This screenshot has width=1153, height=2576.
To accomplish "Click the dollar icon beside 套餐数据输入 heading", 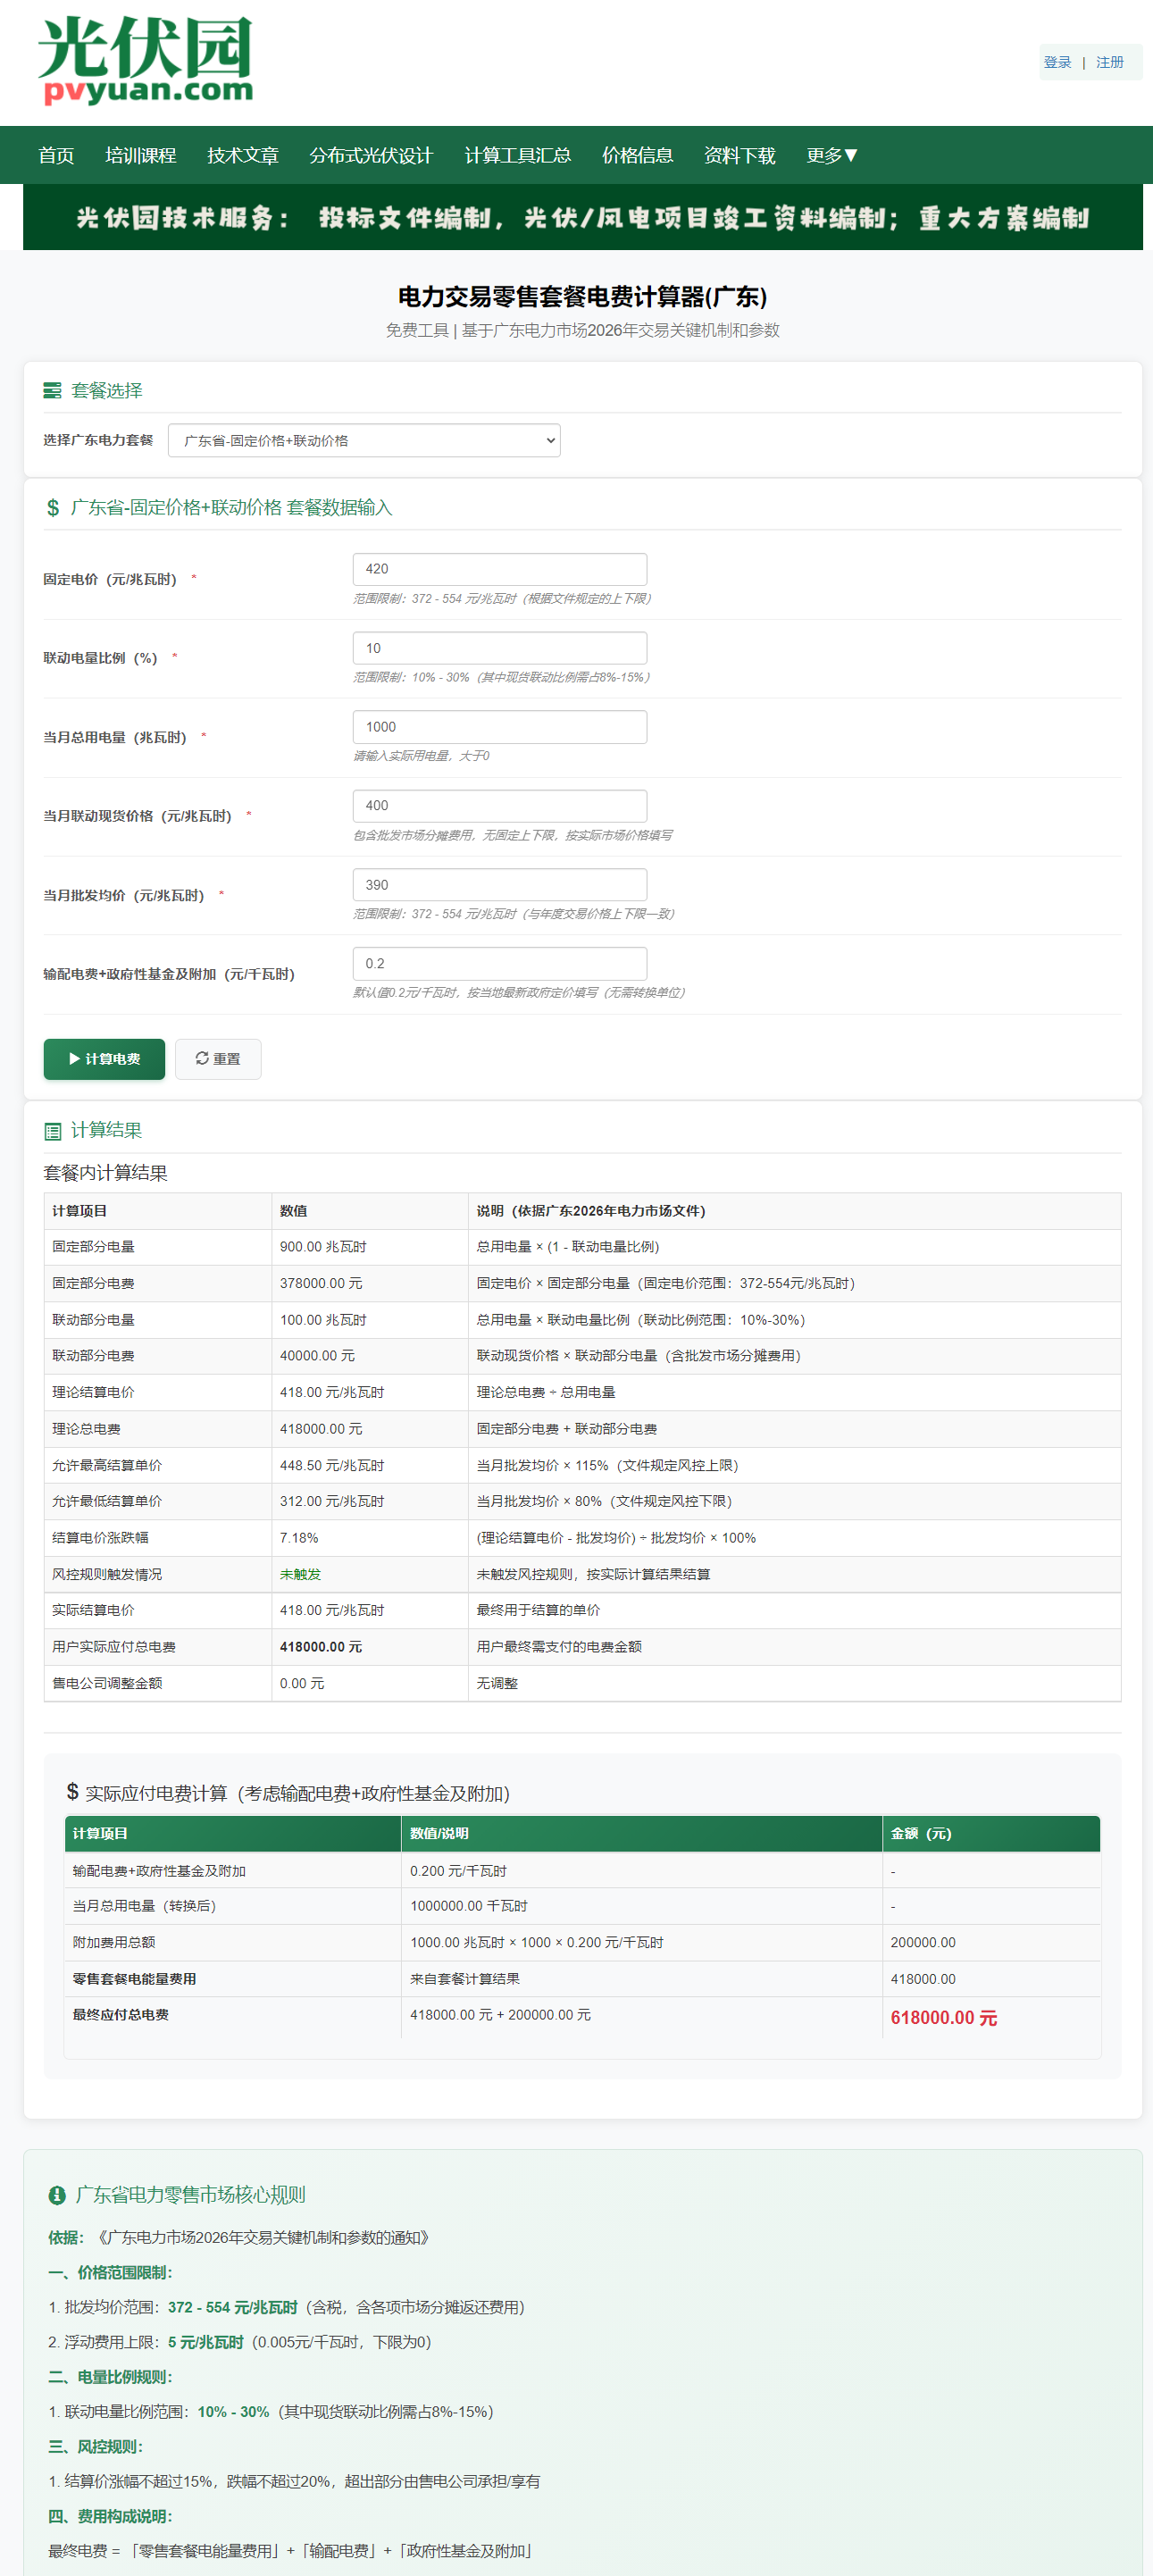I will (53, 508).
